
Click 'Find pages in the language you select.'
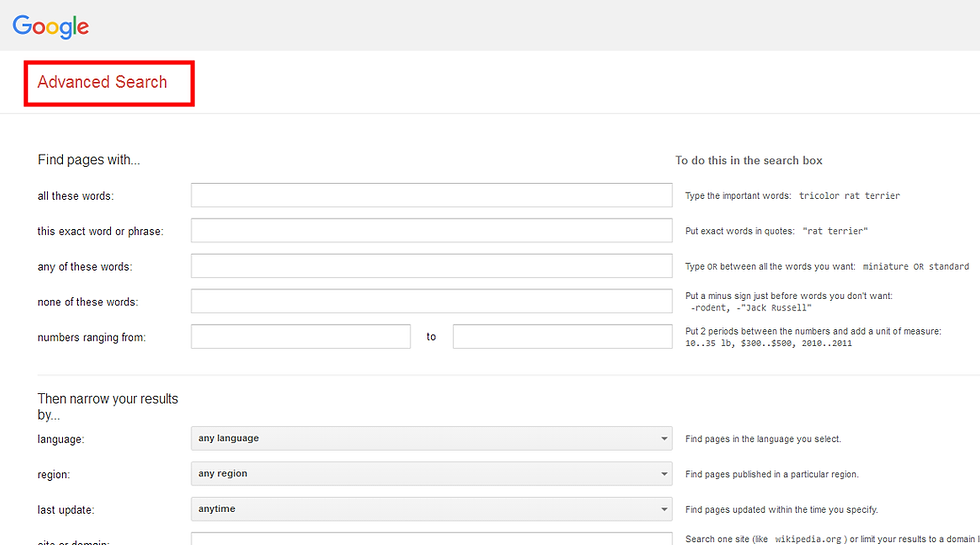pos(763,439)
